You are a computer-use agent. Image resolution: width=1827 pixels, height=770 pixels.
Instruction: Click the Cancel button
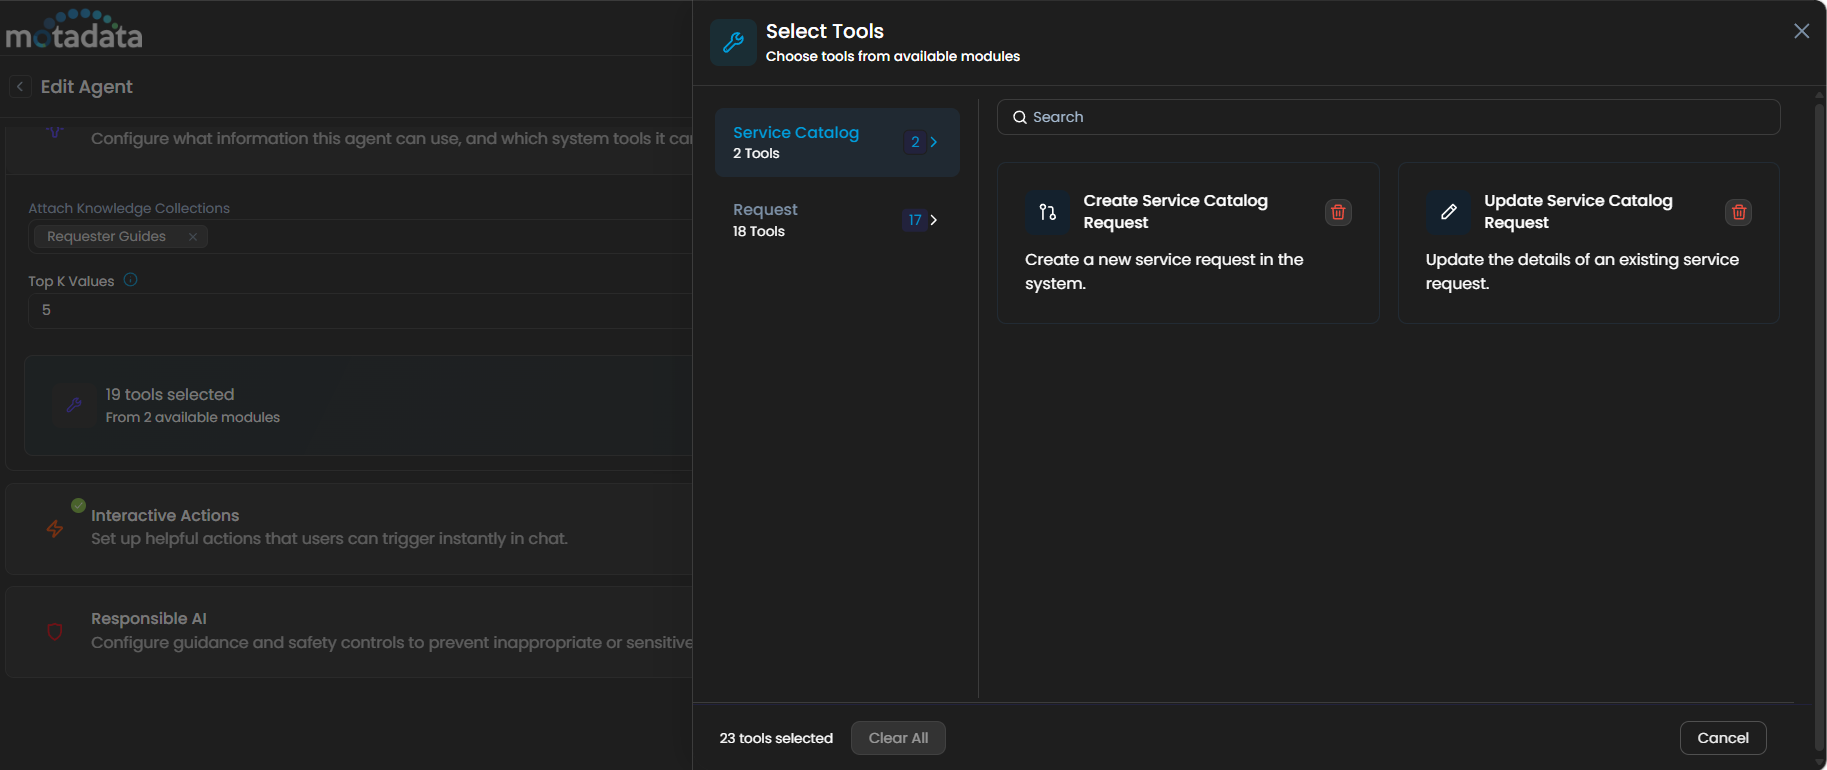point(1722,738)
